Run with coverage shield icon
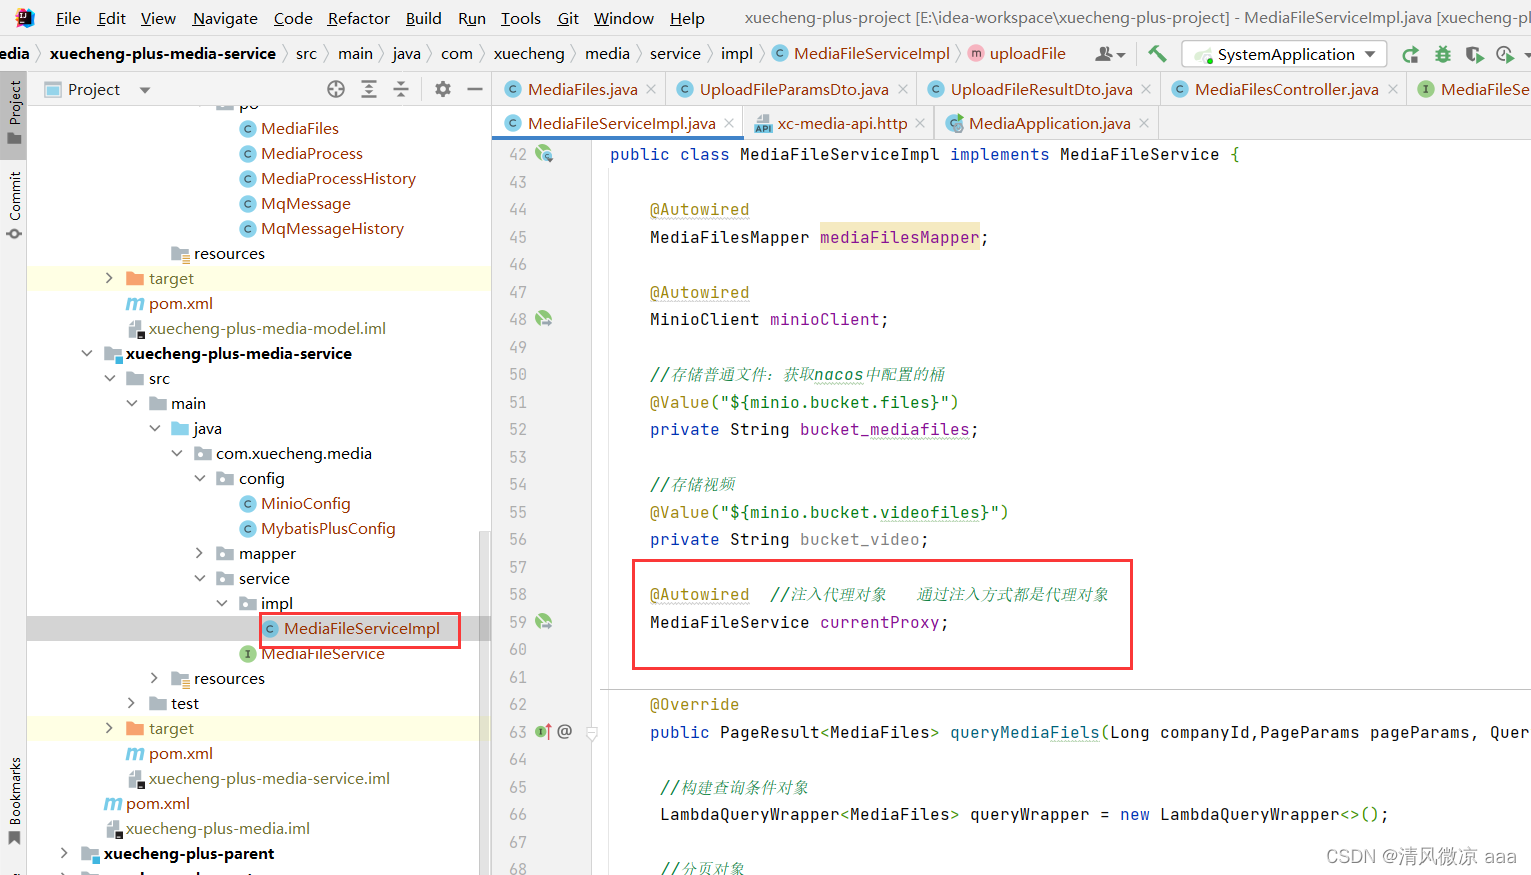 click(1474, 54)
